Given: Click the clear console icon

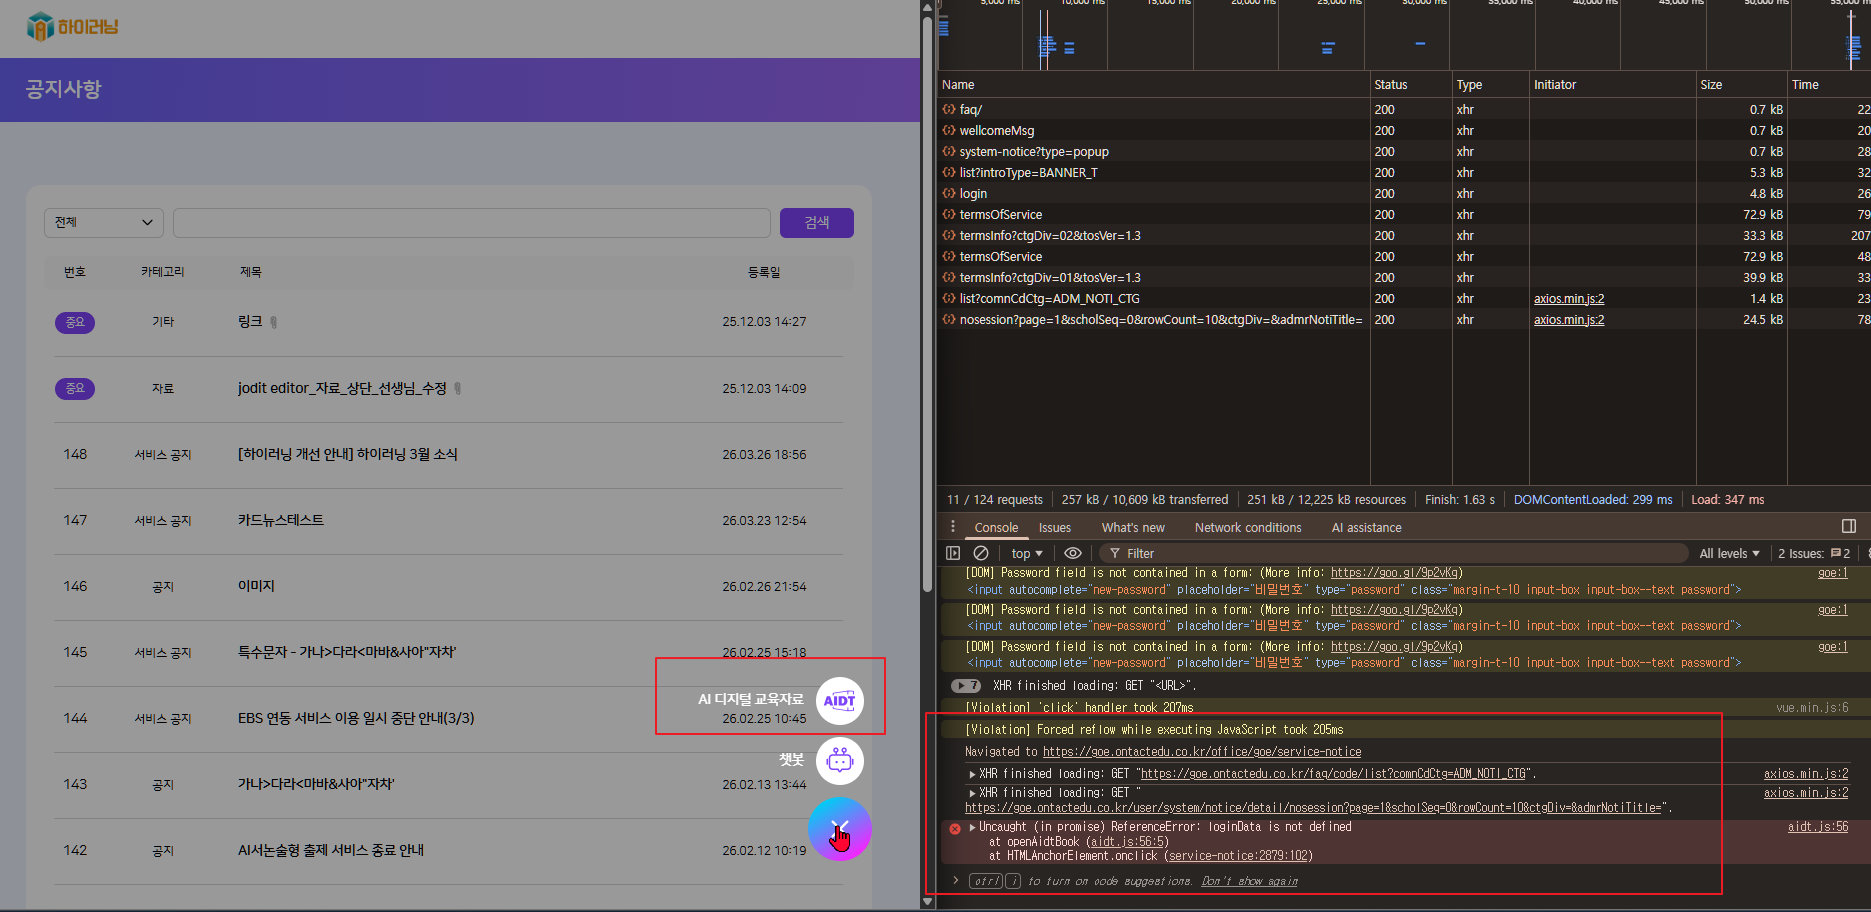Looking at the screenshot, I should (x=981, y=553).
